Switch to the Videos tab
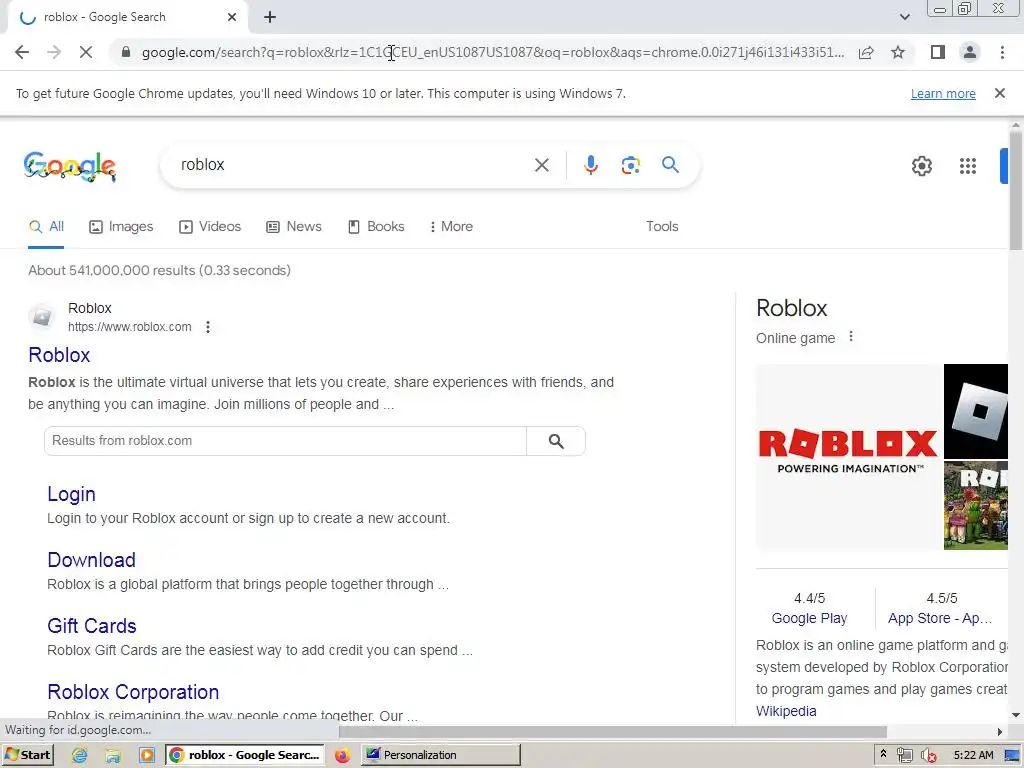Screen dimensions: 1024x768 pyautogui.click(x=210, y=227)
